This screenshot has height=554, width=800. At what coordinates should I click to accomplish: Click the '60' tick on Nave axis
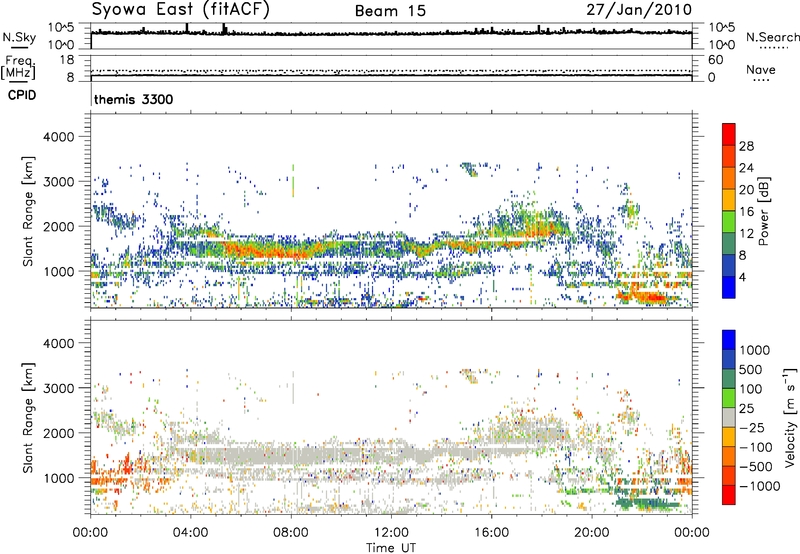(x=715, y=60)
